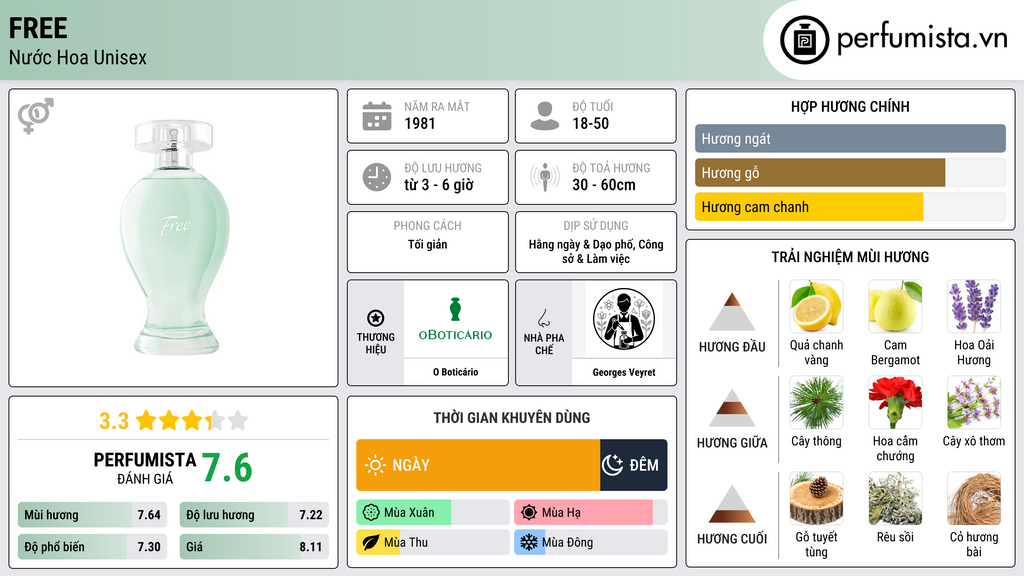Open the Hoa cẩm chướng carnation image
The width and height of the screenshot is (1024, 576).
895,402
